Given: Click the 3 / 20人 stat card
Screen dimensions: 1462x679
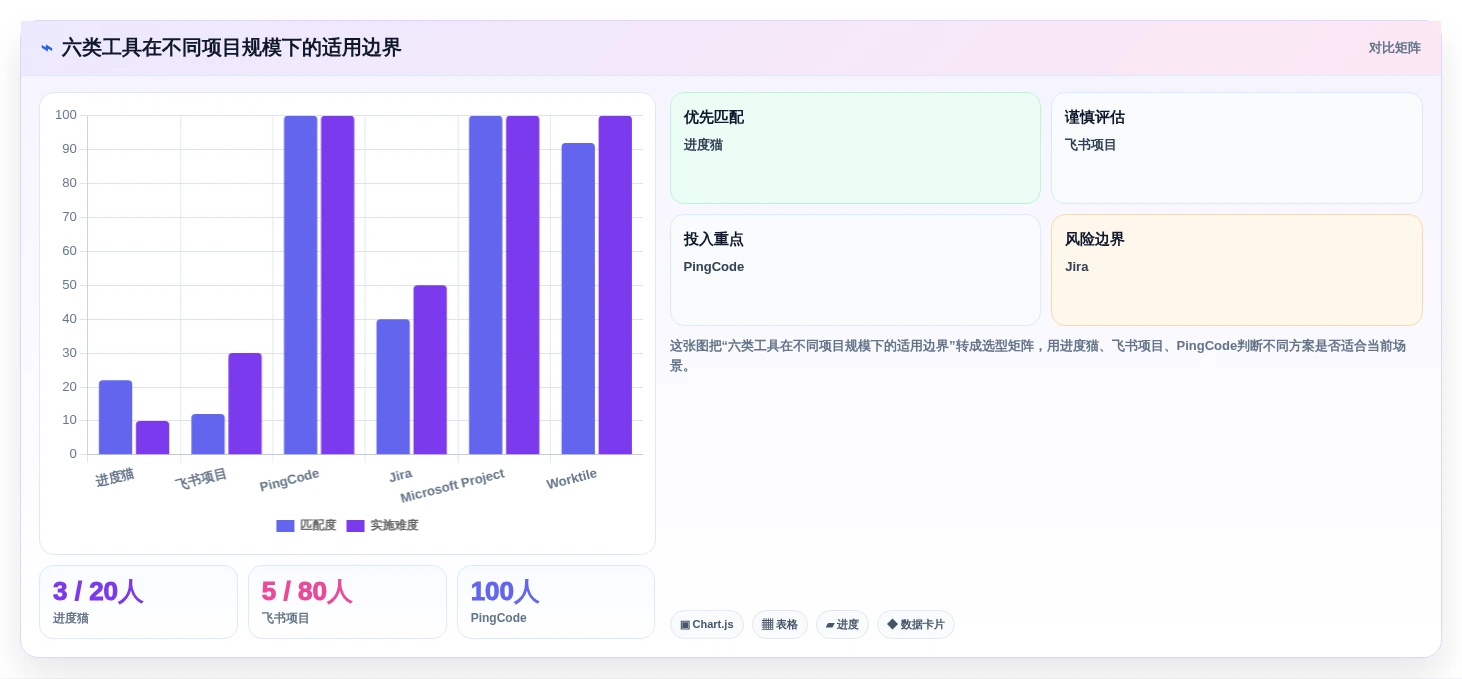Looking at the screenshot, I should tap(138, 602).
